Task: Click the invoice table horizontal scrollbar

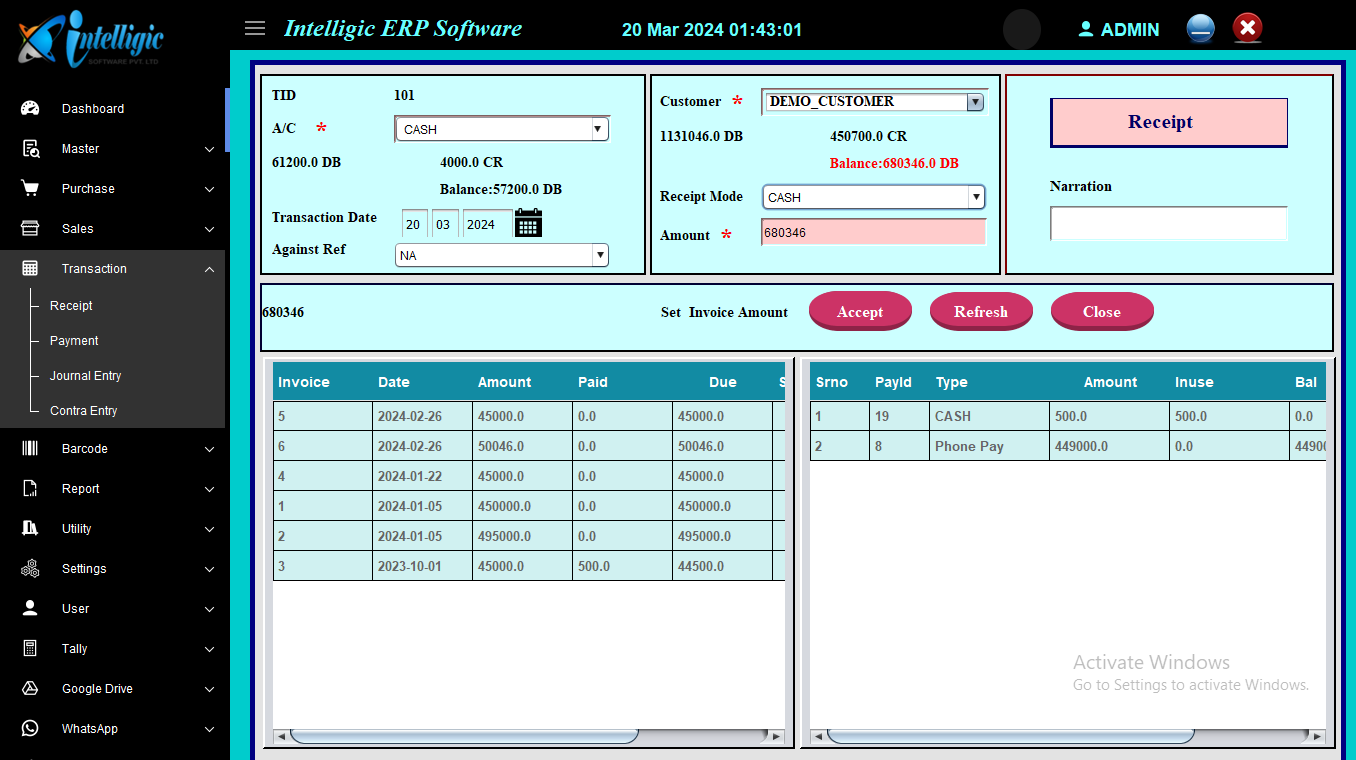Action: pos(463,736)
